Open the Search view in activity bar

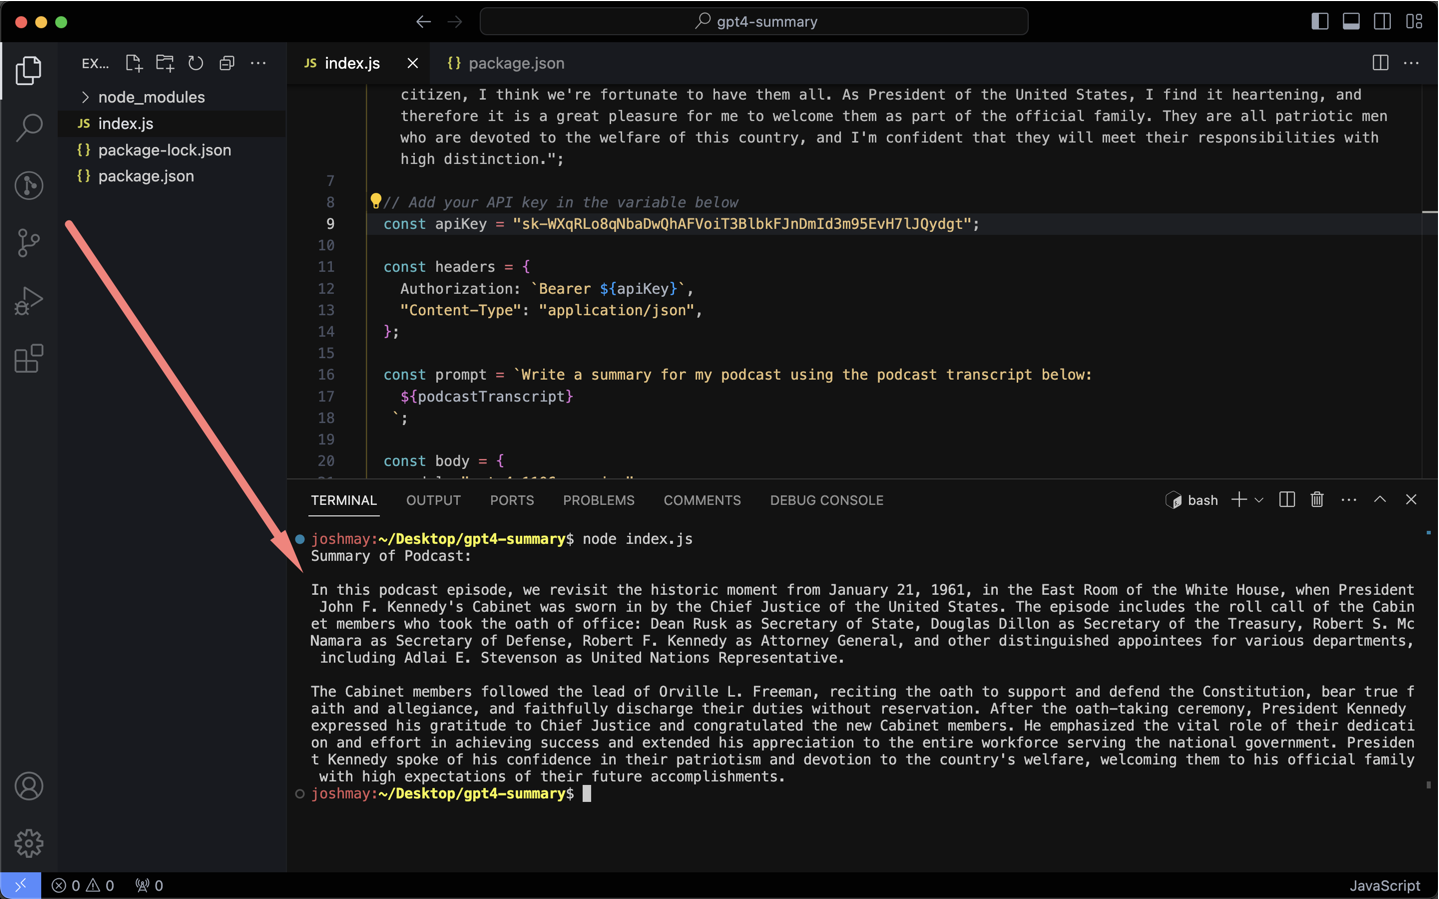[29, 127]
